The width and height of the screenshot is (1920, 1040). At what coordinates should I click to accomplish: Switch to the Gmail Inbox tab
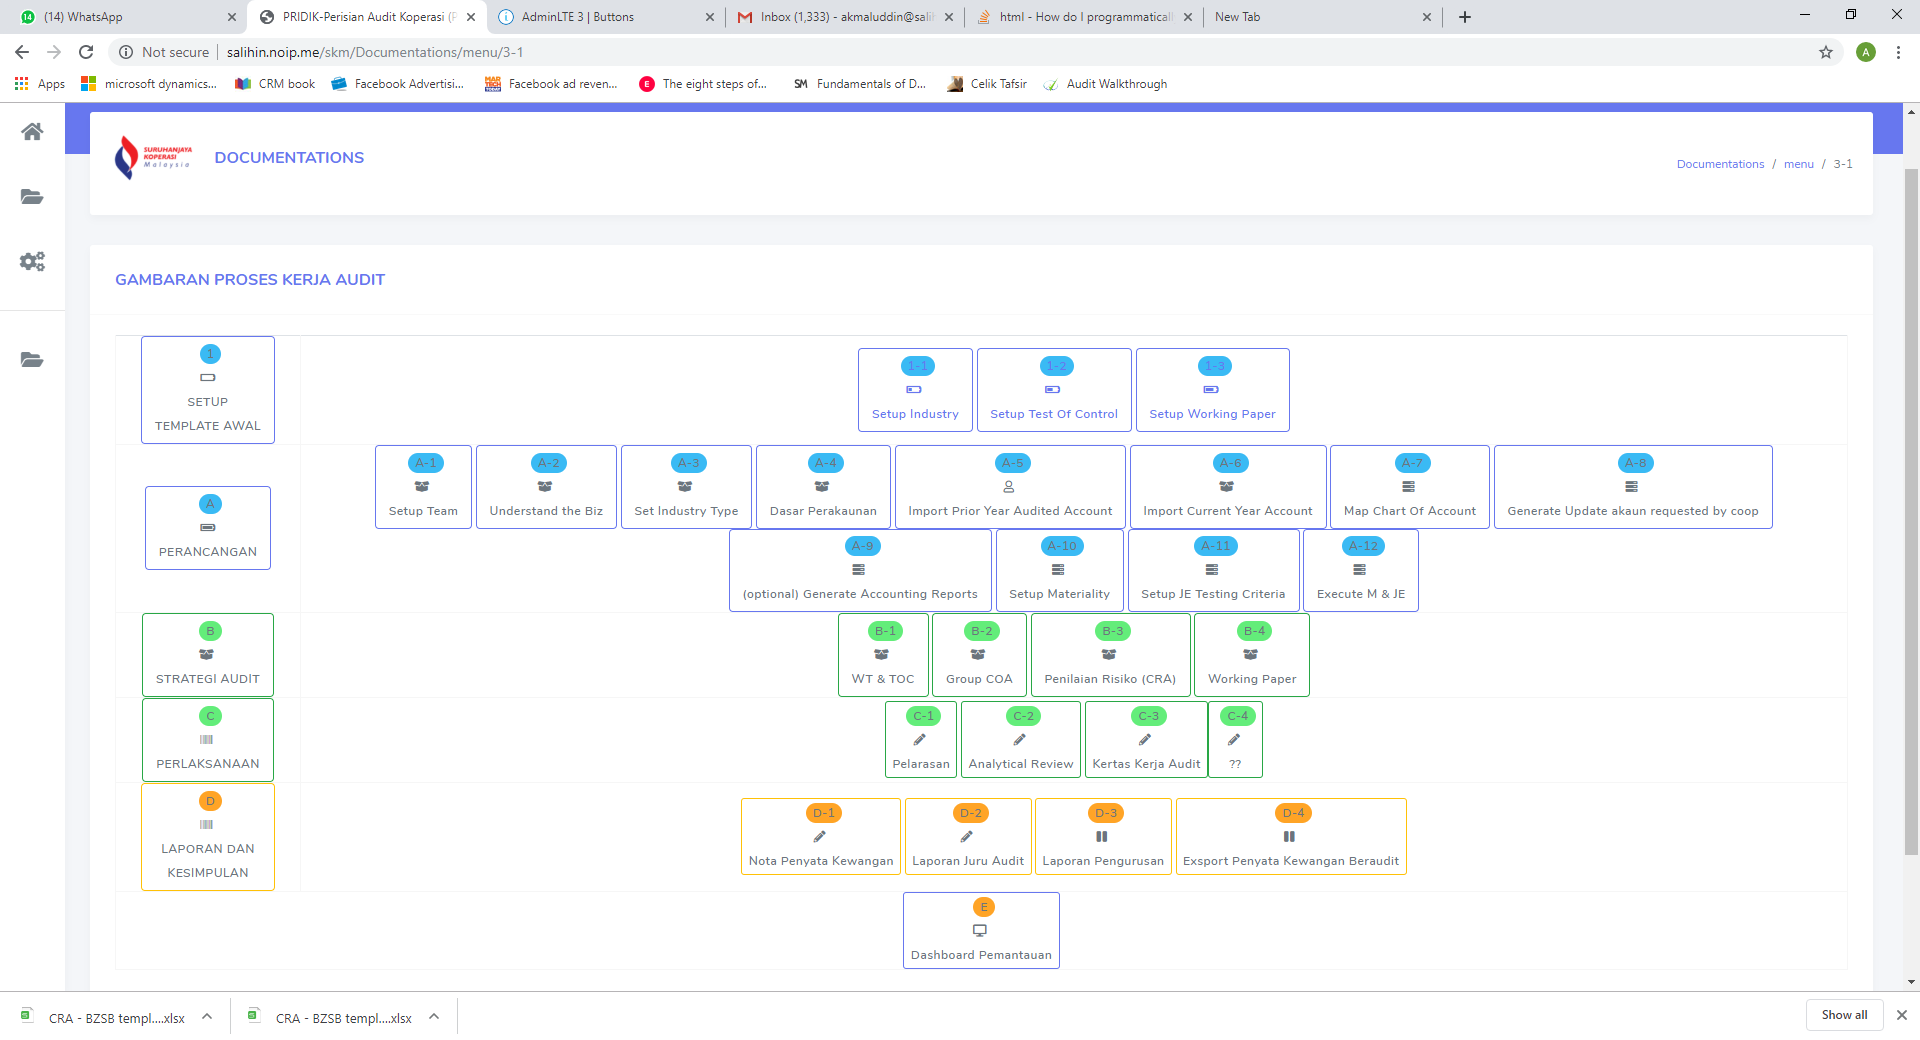click(x=845, y=17)
